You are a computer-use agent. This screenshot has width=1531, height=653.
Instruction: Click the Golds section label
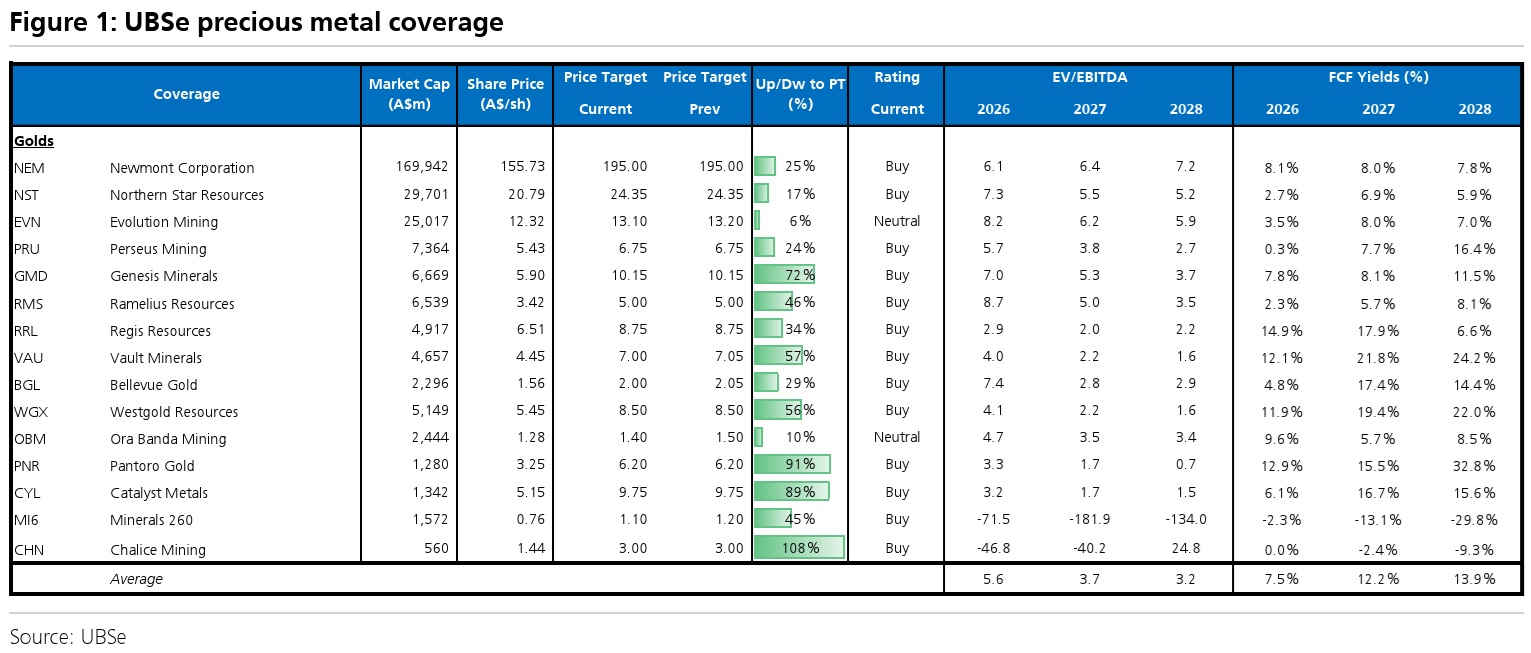pos(34,141)
